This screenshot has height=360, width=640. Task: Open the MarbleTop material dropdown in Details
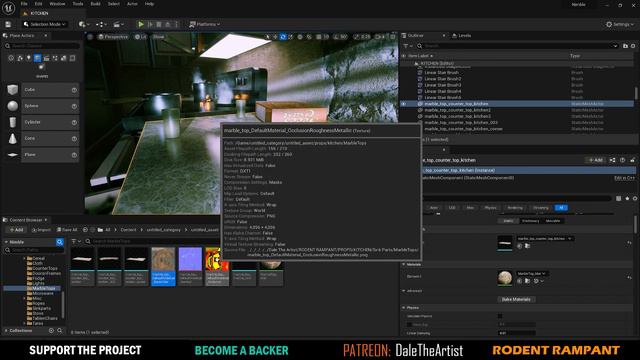tap(532, 273)
